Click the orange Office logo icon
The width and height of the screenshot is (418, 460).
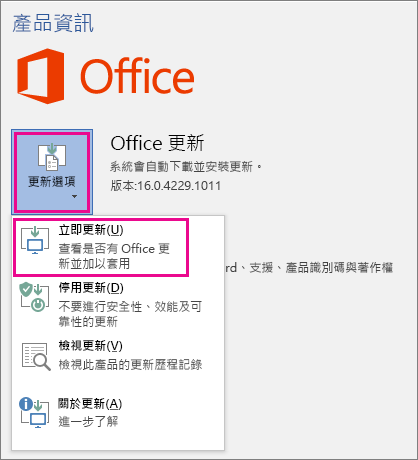(x=40, y=76)
